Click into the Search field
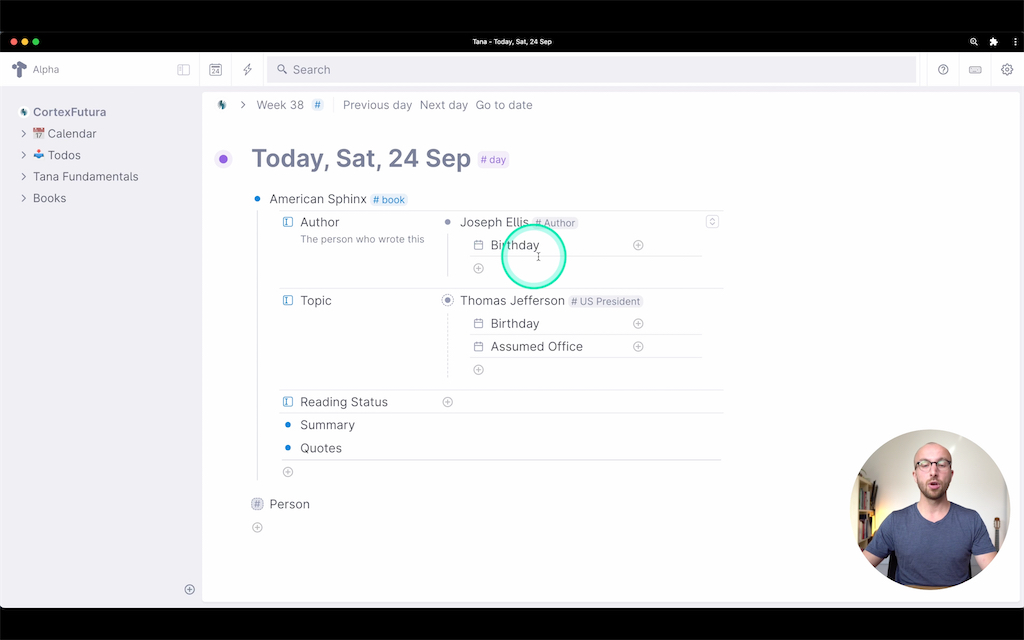 tap(591, 70)
